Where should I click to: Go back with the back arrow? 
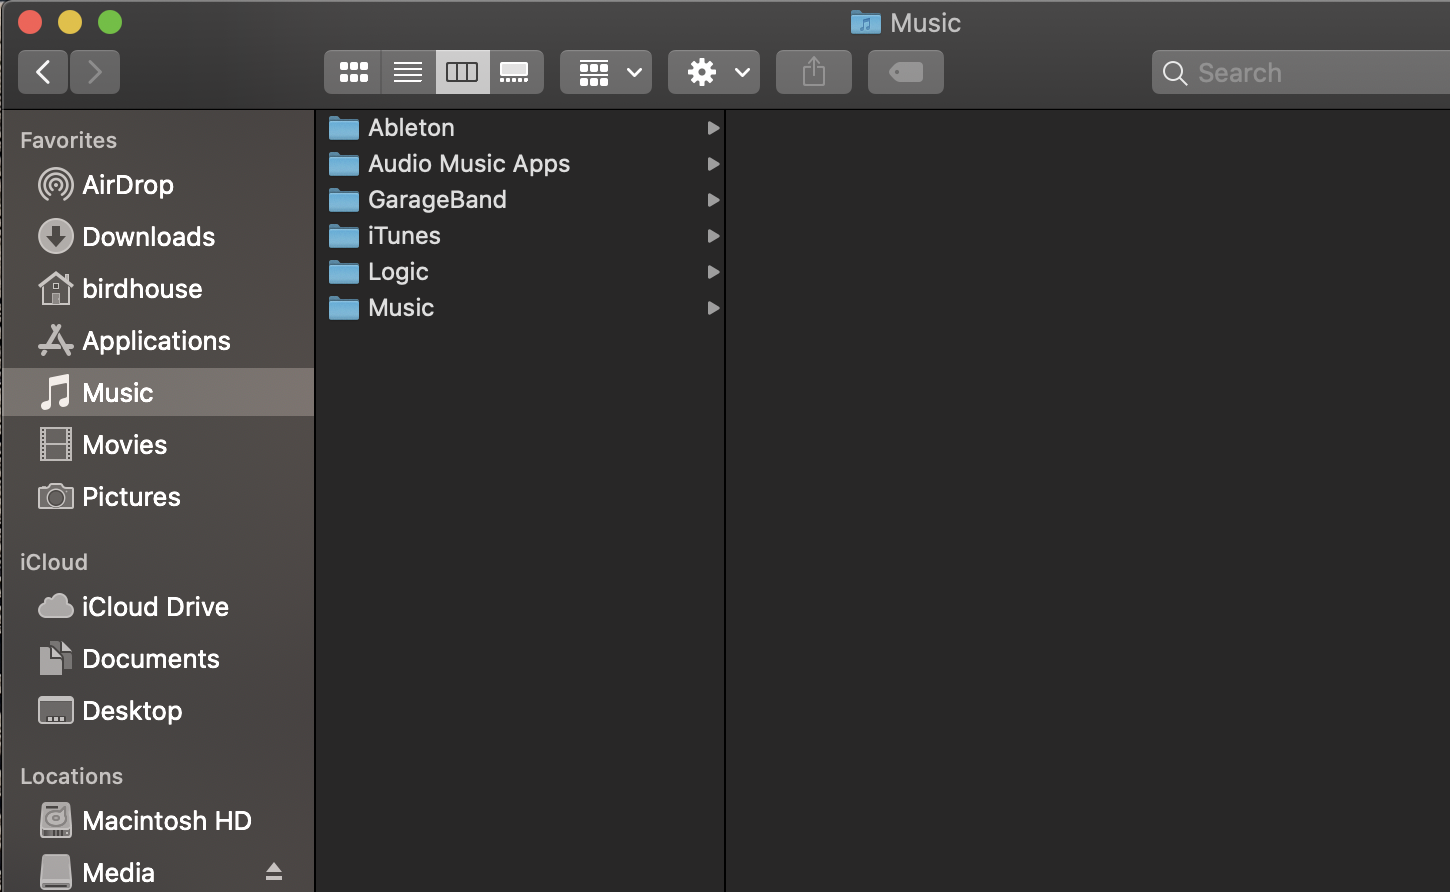43,72
